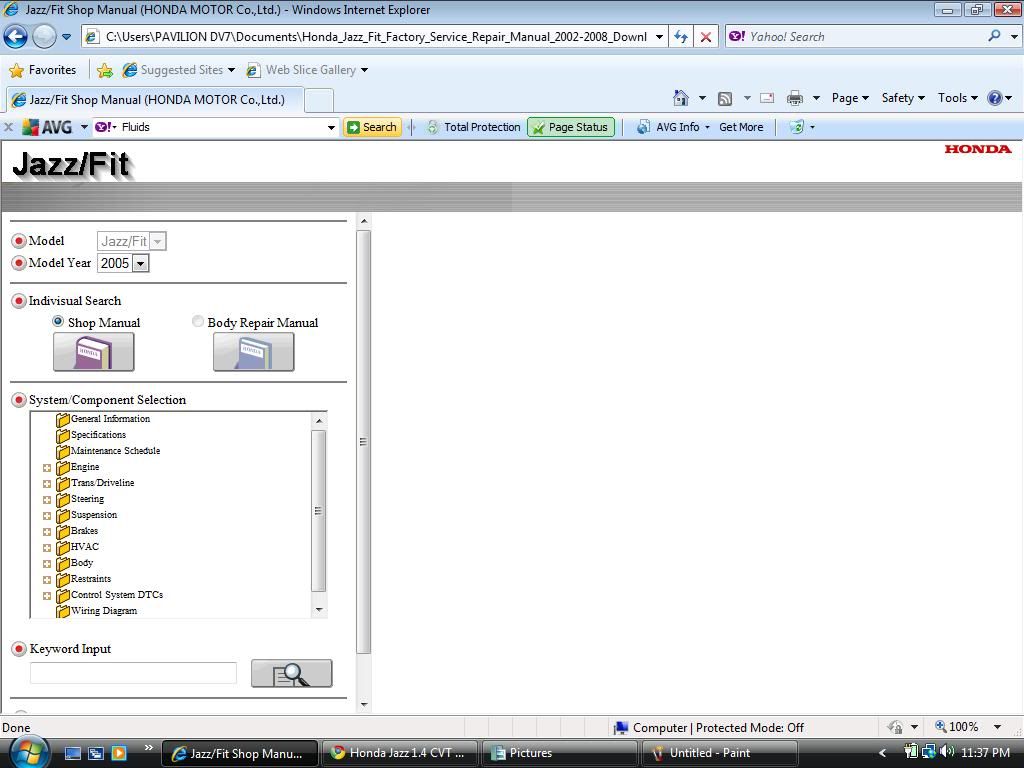1024x768 pixels.
Task: Click the left pane vertical scrollbar
Action: point(364,441)
